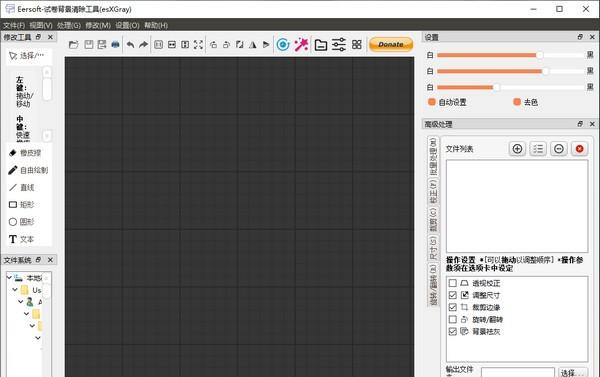
Task: Pick the text (文本) tool
Action: point(22,239)
